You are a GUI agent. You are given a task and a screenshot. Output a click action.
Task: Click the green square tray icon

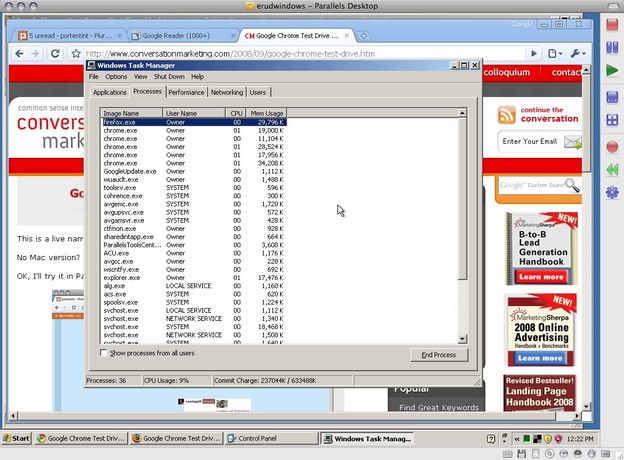click(526, 439)
